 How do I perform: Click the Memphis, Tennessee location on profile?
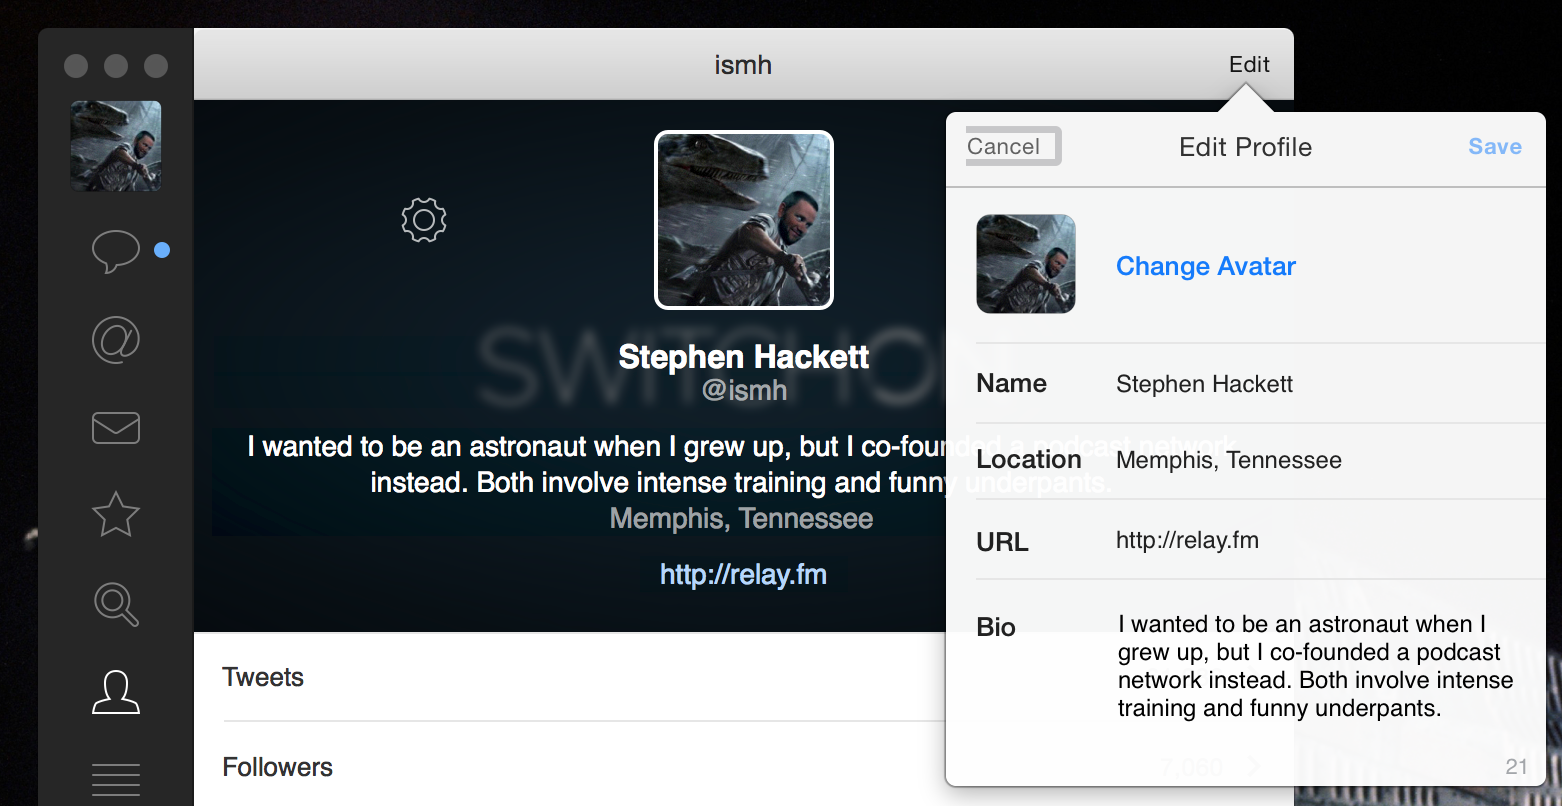[741, 519]
